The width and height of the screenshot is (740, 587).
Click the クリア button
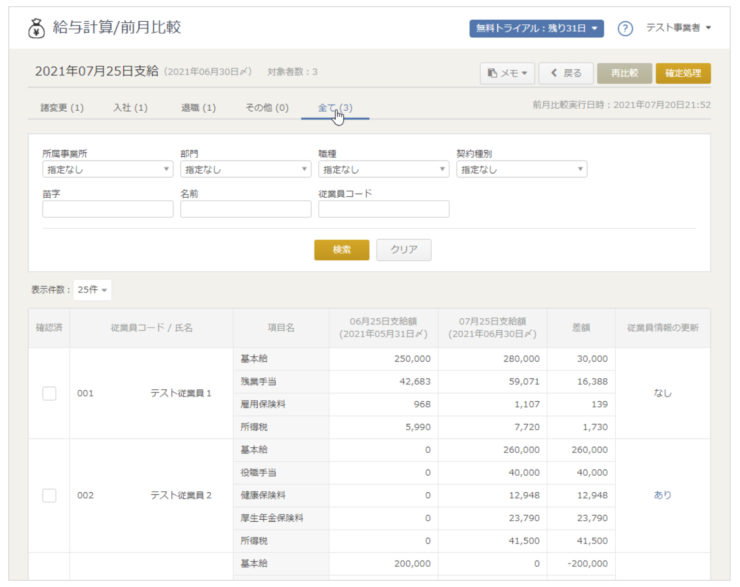point(404,250)
